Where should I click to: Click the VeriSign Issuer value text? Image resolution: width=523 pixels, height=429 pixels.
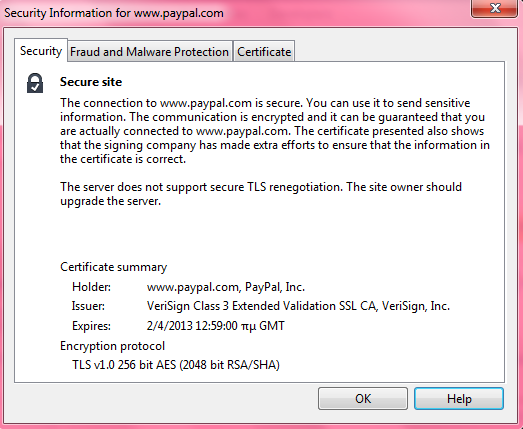[298, 306]
